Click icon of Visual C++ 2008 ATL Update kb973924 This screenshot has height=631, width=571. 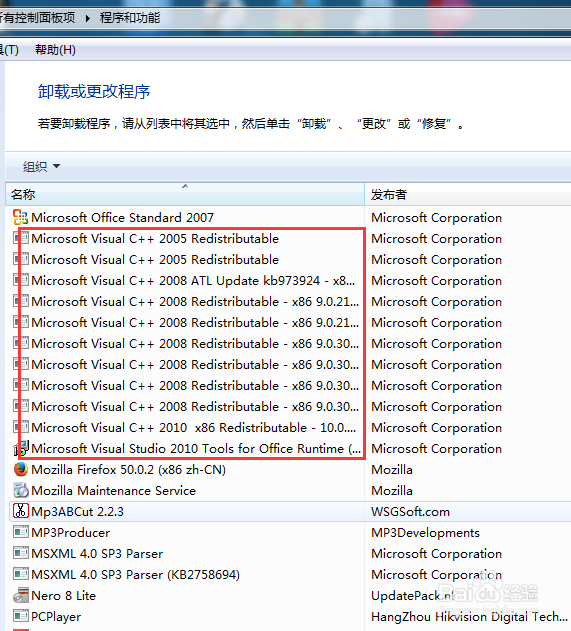[x=21, y=280]
